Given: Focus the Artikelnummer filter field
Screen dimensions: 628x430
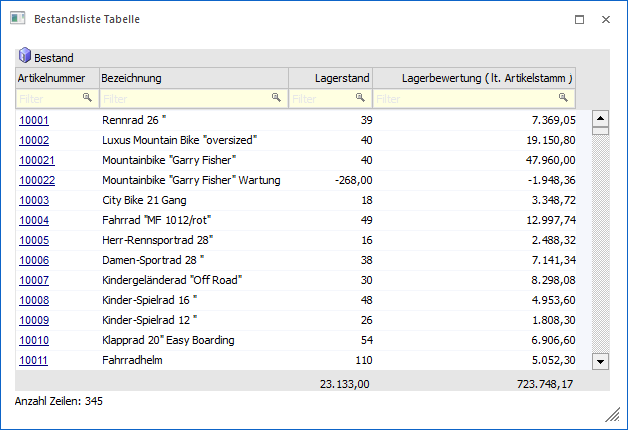Looking at the screenshot, I should 48,98.
